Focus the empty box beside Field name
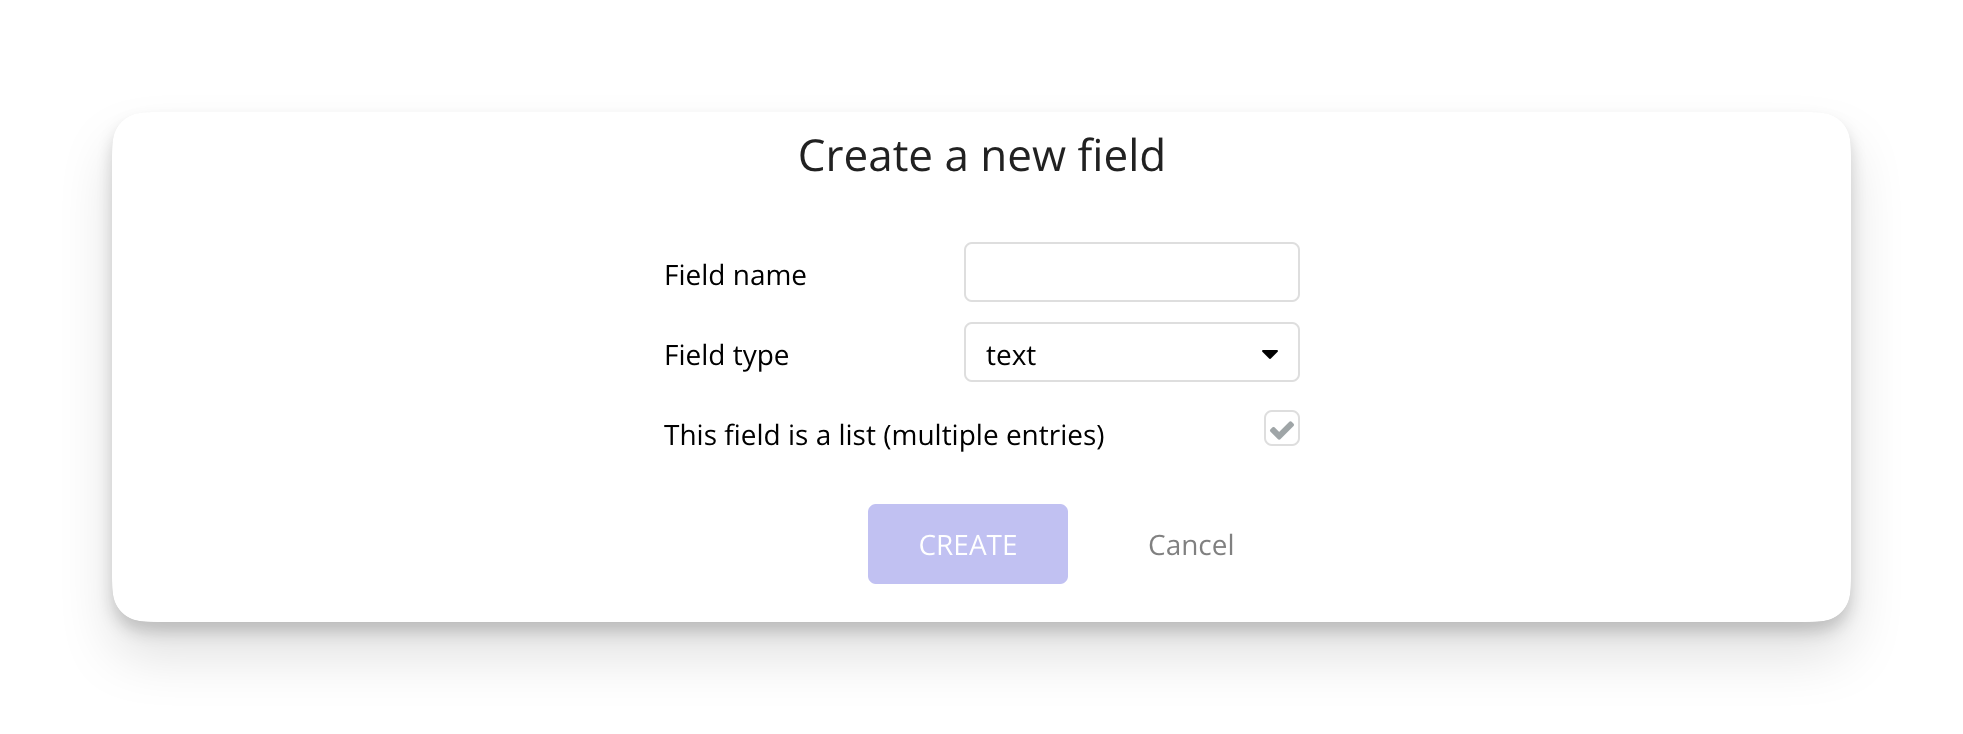The height and width of the screenshot is (734, 1963). pyautogui.click(x=1131, y=272)
